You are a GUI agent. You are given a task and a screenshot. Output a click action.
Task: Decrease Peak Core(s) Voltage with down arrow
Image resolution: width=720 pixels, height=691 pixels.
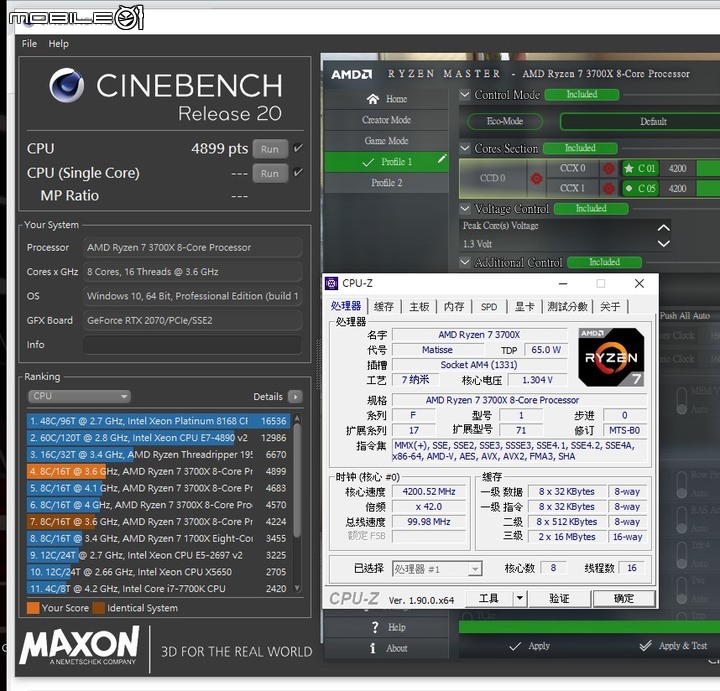click(x=664, y=243)
